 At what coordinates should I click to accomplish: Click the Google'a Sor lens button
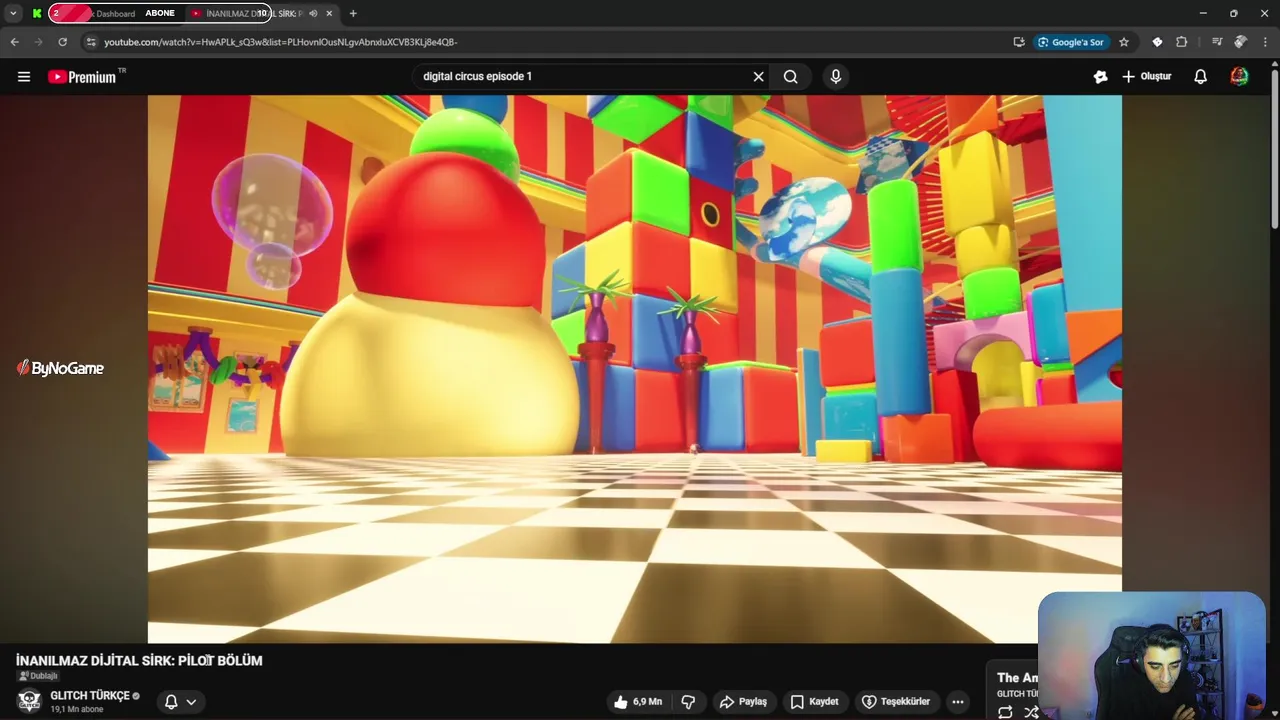tap(1071, 42)
